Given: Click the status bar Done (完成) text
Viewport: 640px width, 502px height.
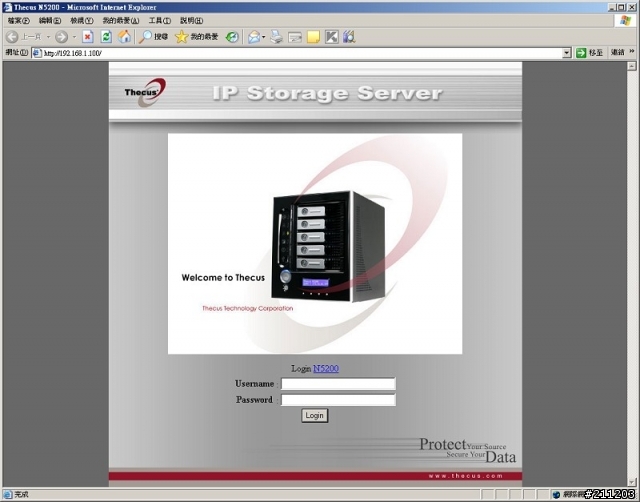Looking at the screenshot, I should pyautogui.click(x=21, y=495).
